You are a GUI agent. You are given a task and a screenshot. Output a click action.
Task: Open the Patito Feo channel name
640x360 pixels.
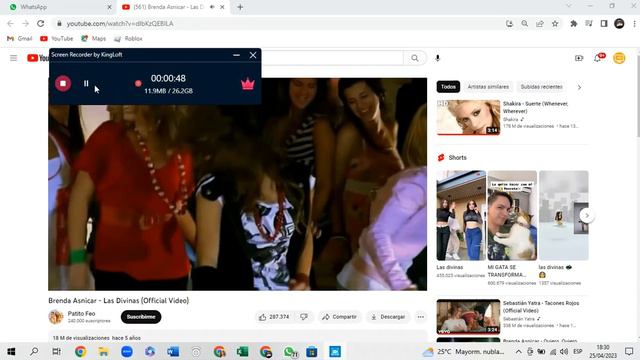click(x=82, y=313)
